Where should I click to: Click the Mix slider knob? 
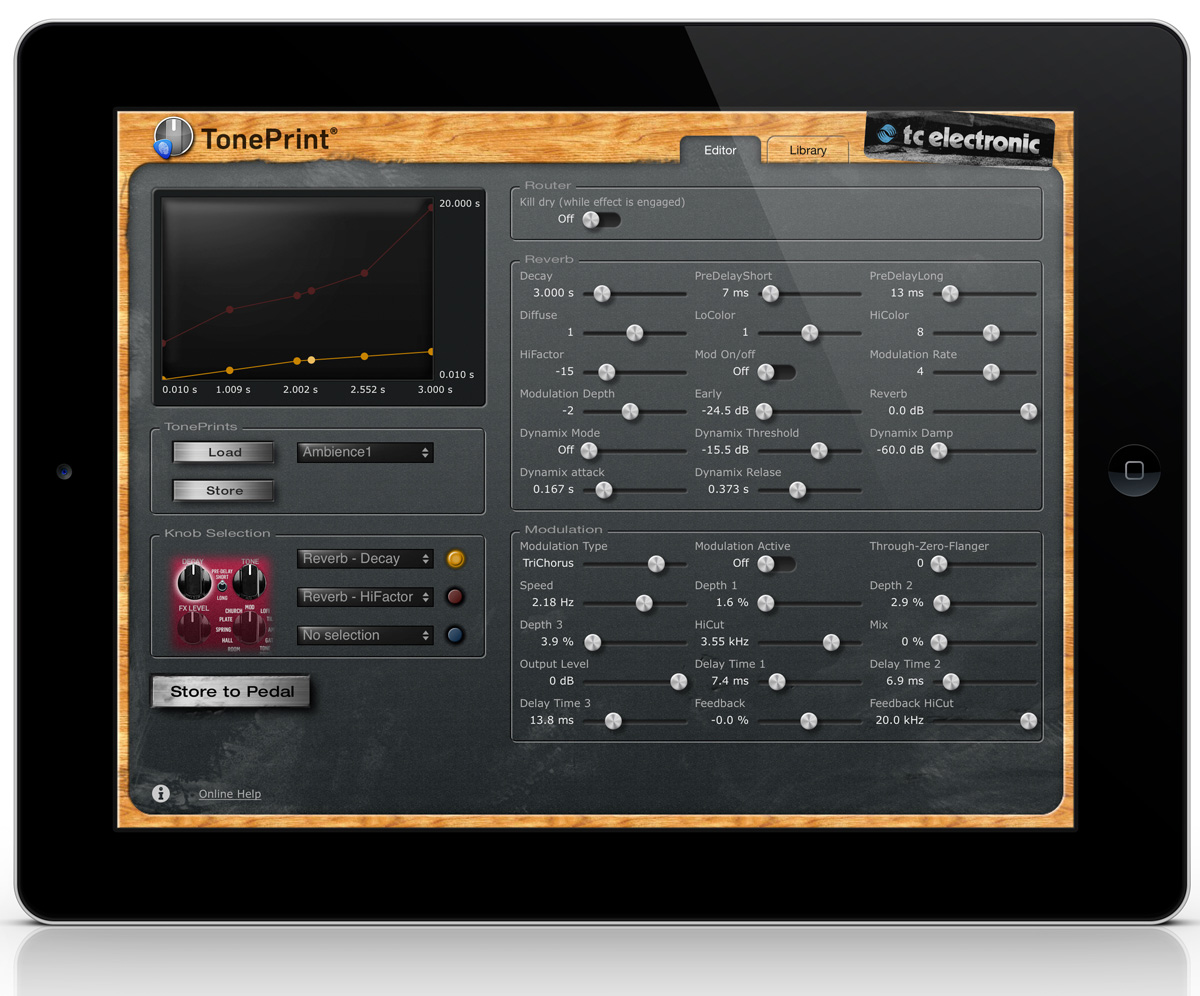(940, 642)
